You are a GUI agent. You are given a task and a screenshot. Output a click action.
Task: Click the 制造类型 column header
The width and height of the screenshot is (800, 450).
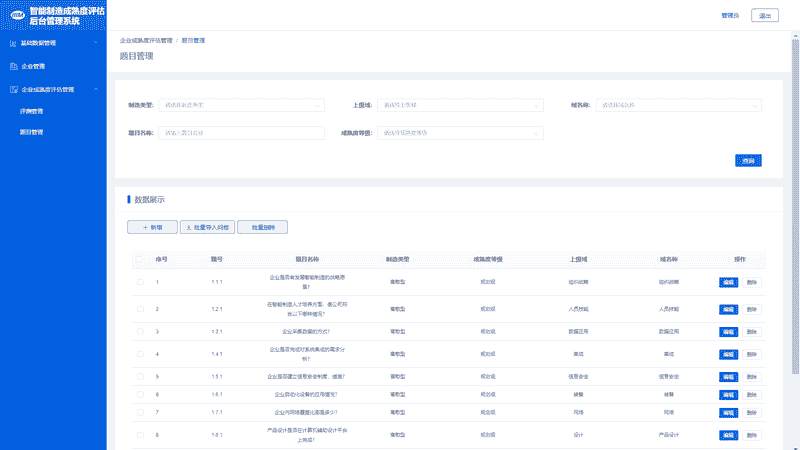click(397, 259)
